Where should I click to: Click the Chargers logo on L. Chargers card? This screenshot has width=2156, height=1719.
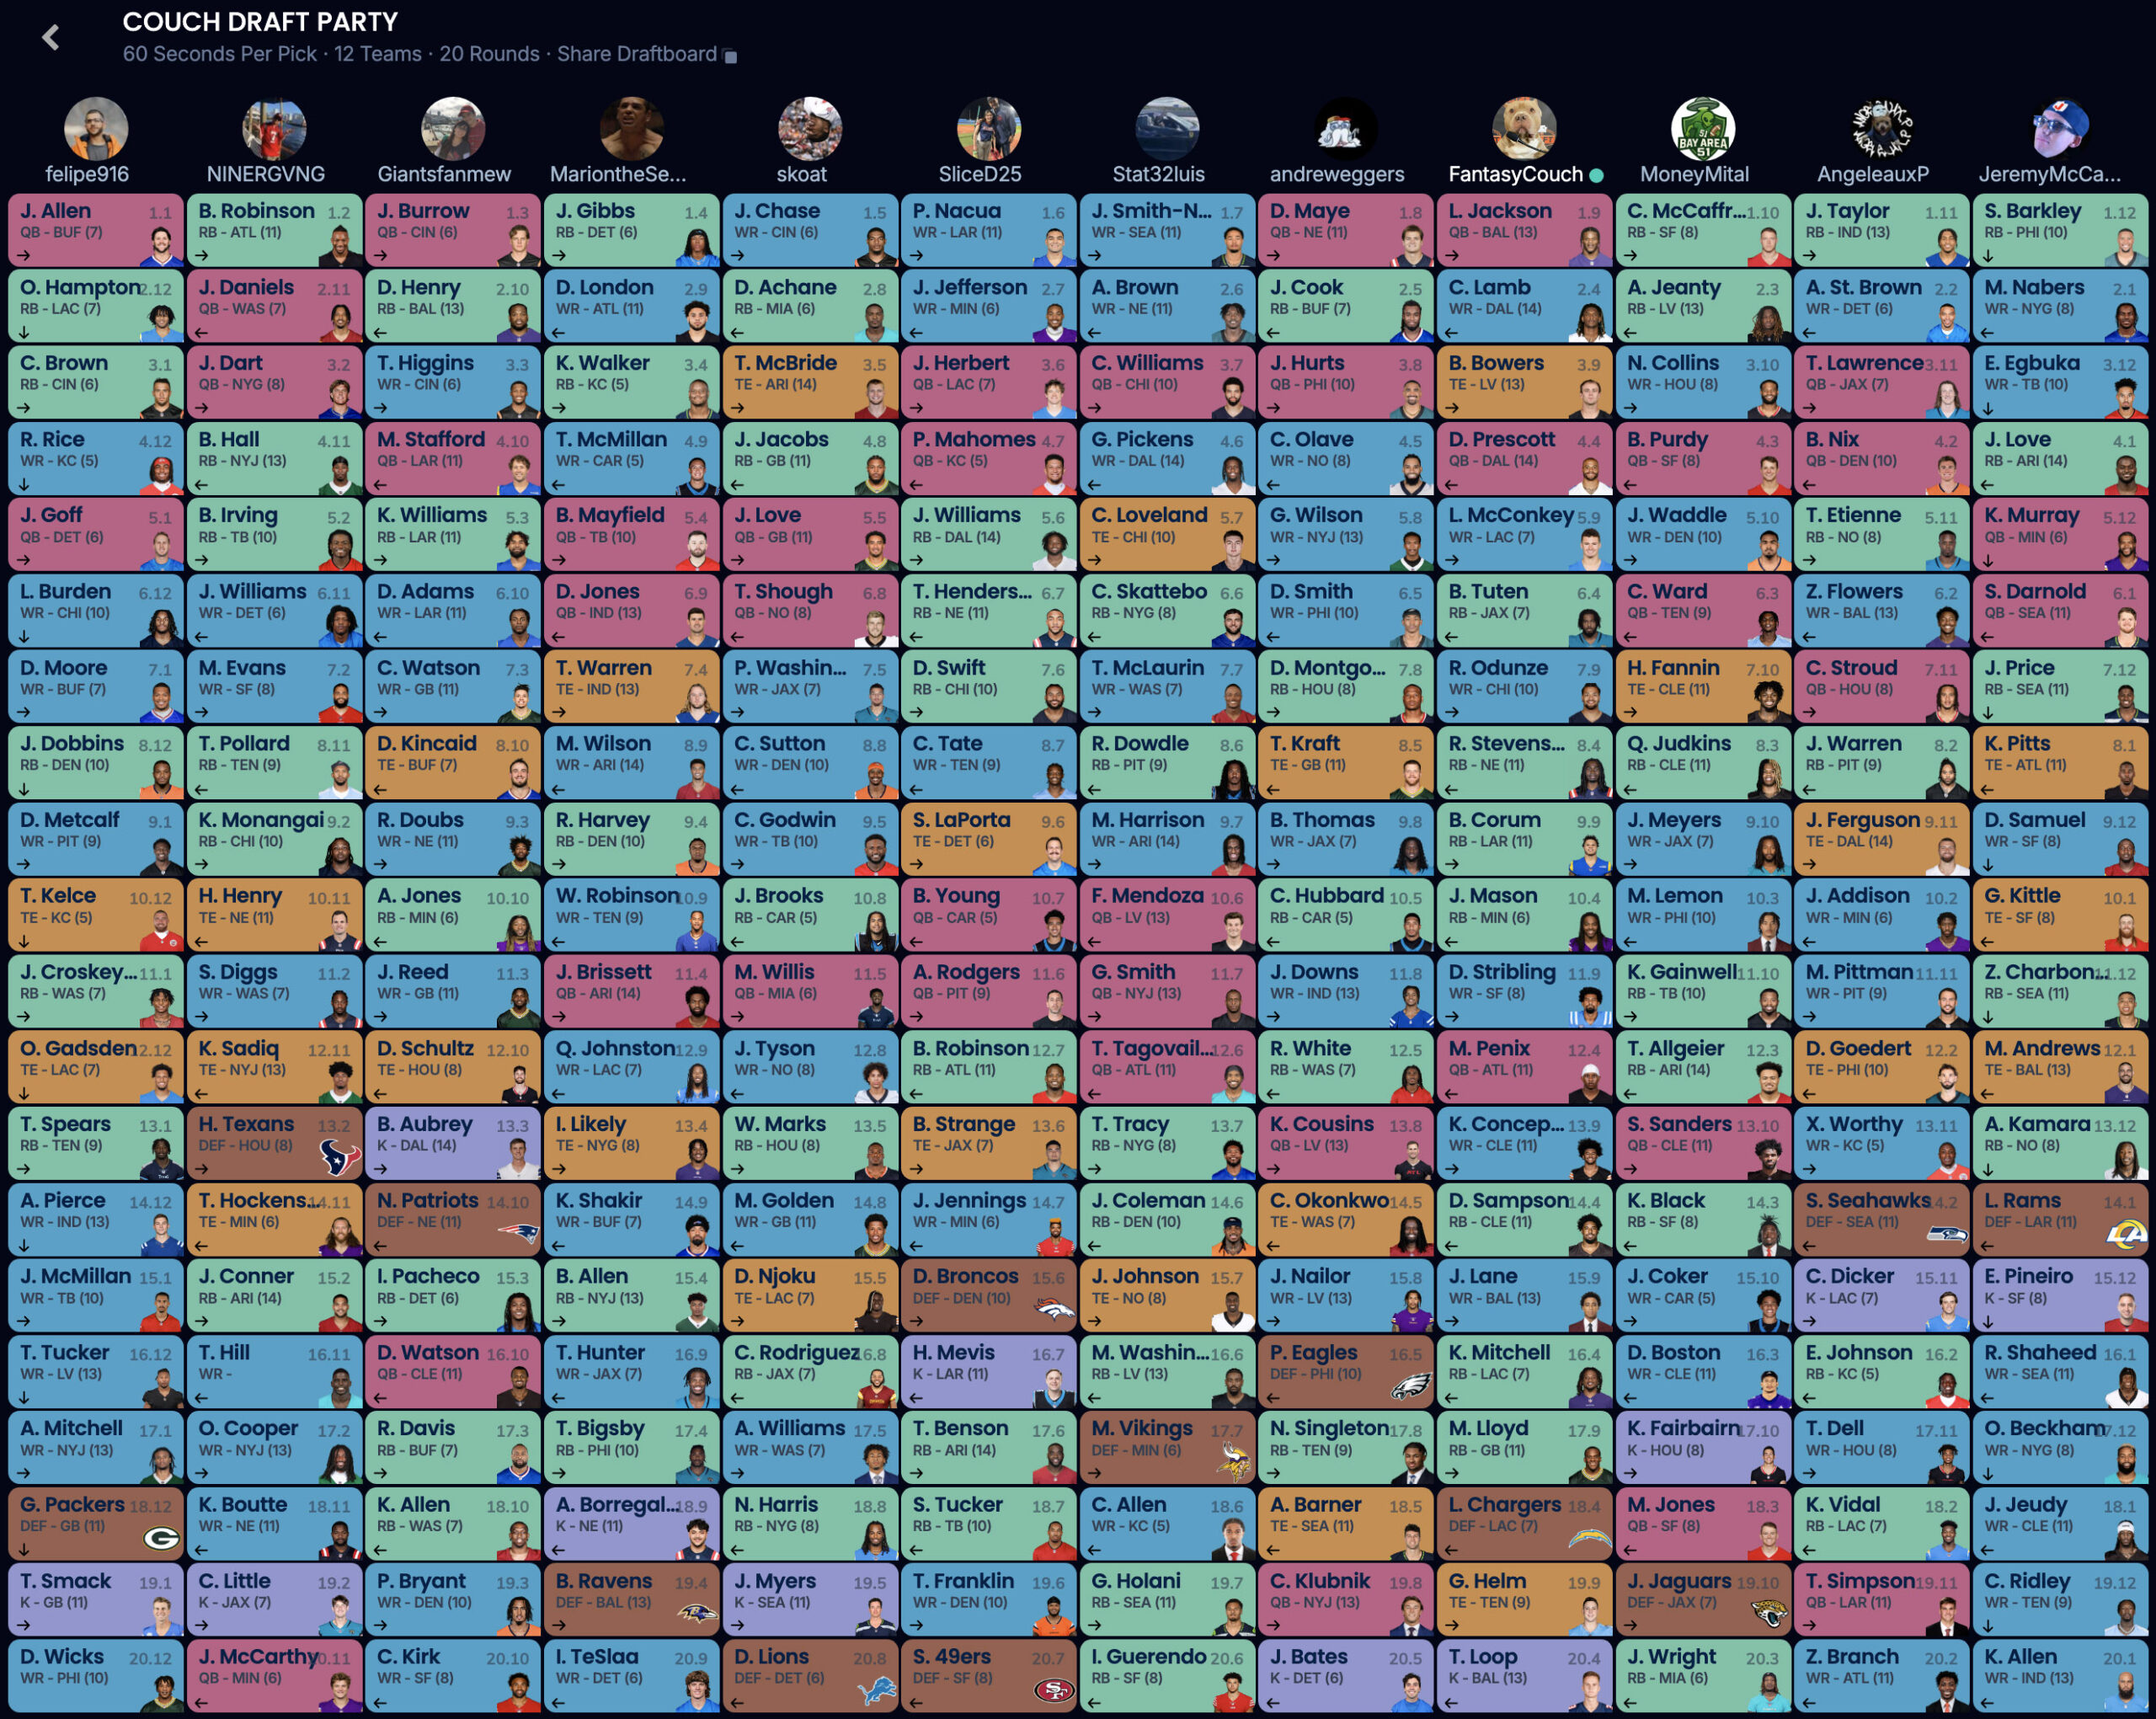[x=1590, y=1538]
